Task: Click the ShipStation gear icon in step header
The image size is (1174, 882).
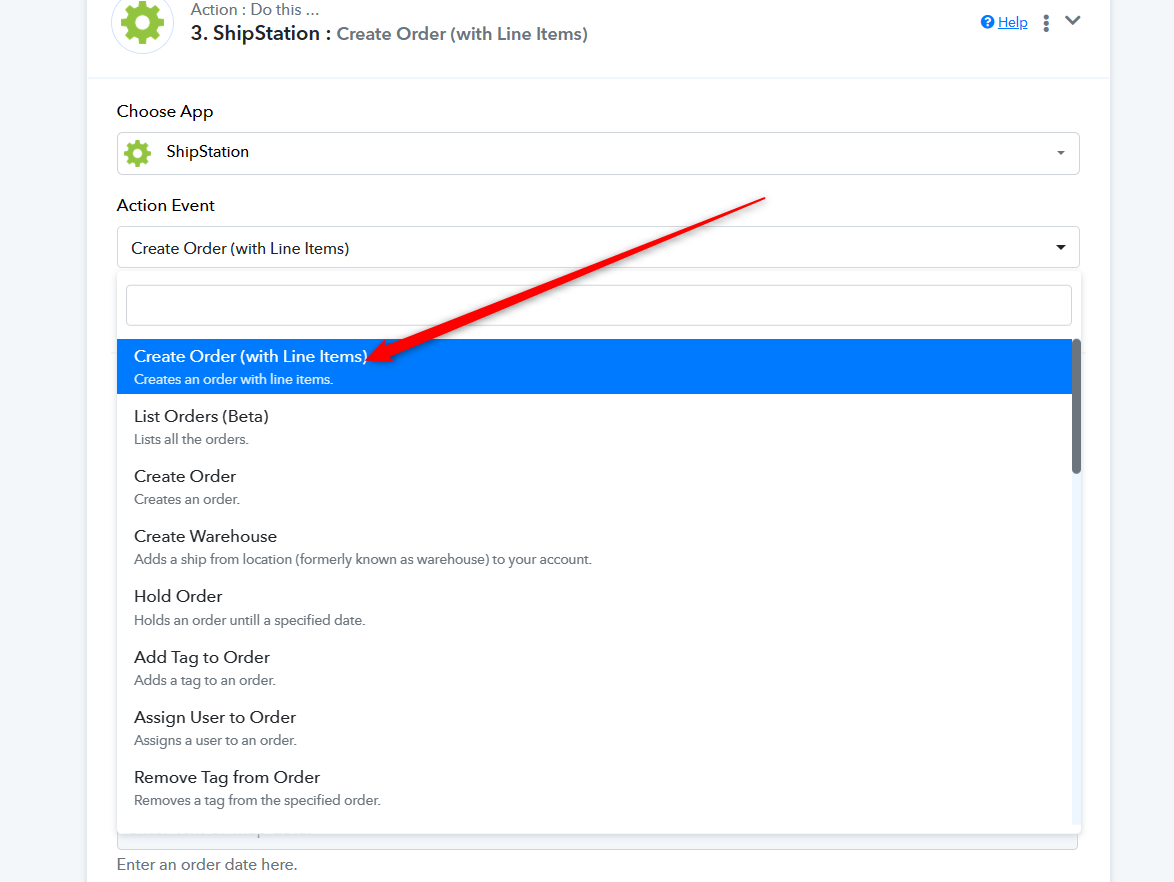Action: click(142, 22)
